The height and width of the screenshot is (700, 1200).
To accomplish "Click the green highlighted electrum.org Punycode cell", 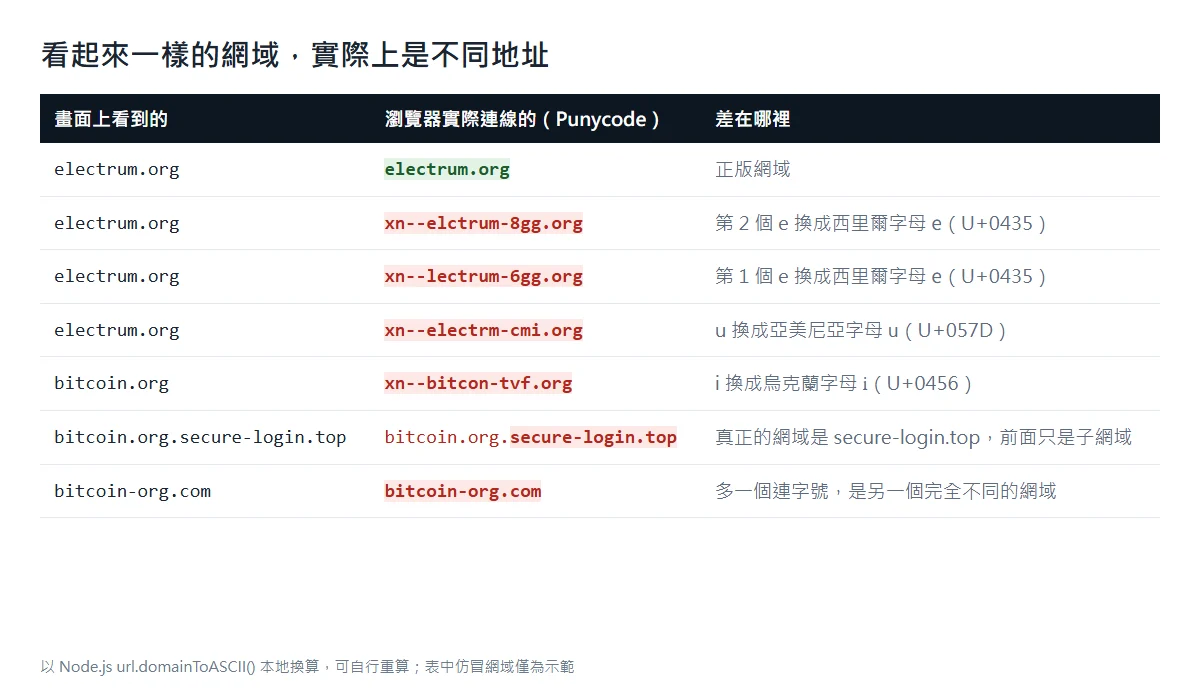I will tap(447, 169).
